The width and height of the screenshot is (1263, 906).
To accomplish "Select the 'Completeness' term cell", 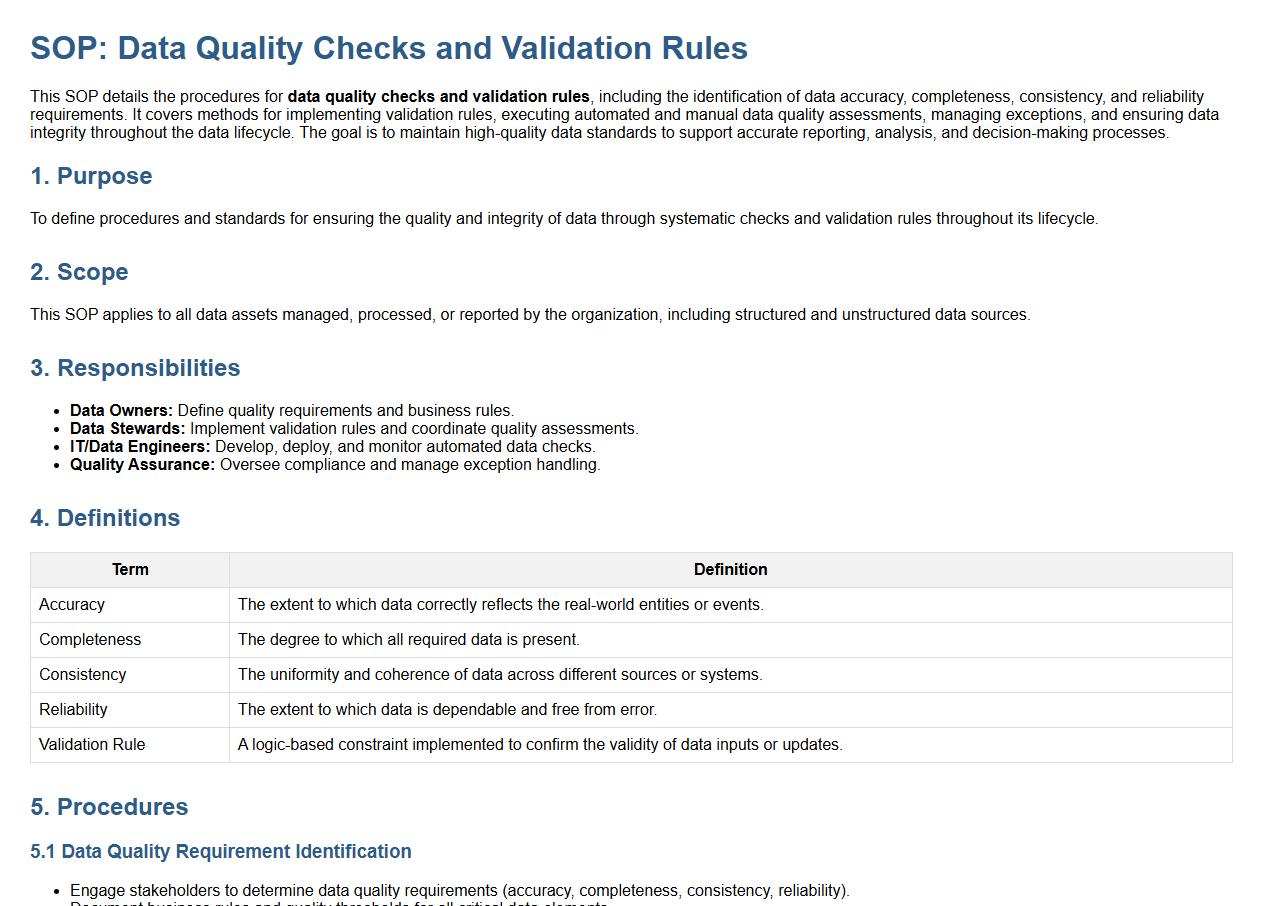I will click(x=90, y=640).
